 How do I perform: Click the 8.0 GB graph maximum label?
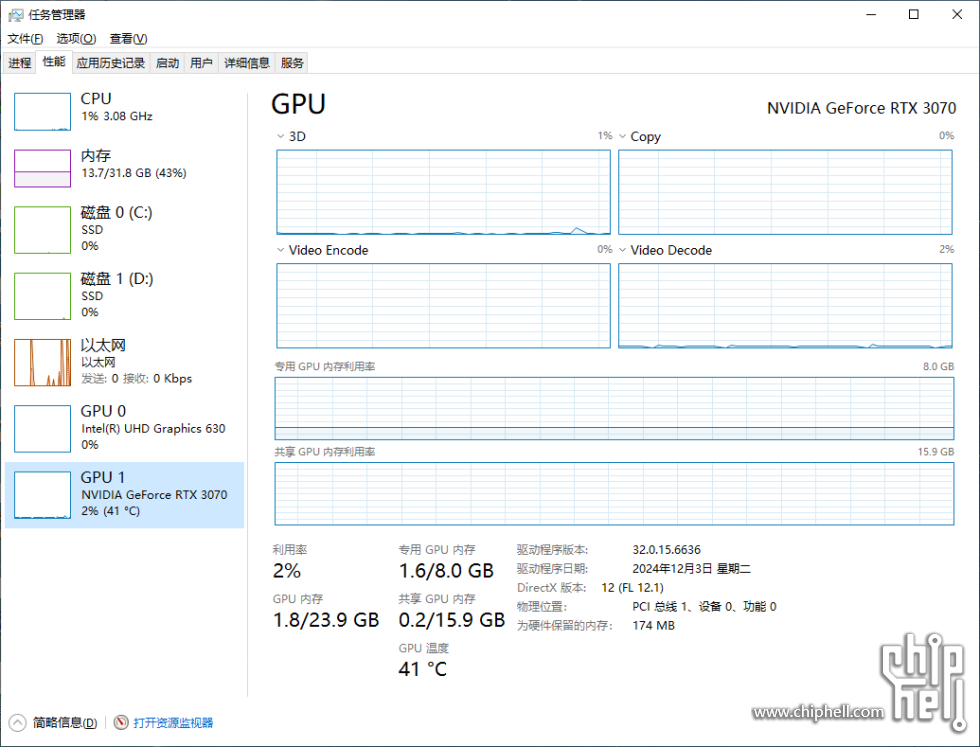click(x=938, y=366)
